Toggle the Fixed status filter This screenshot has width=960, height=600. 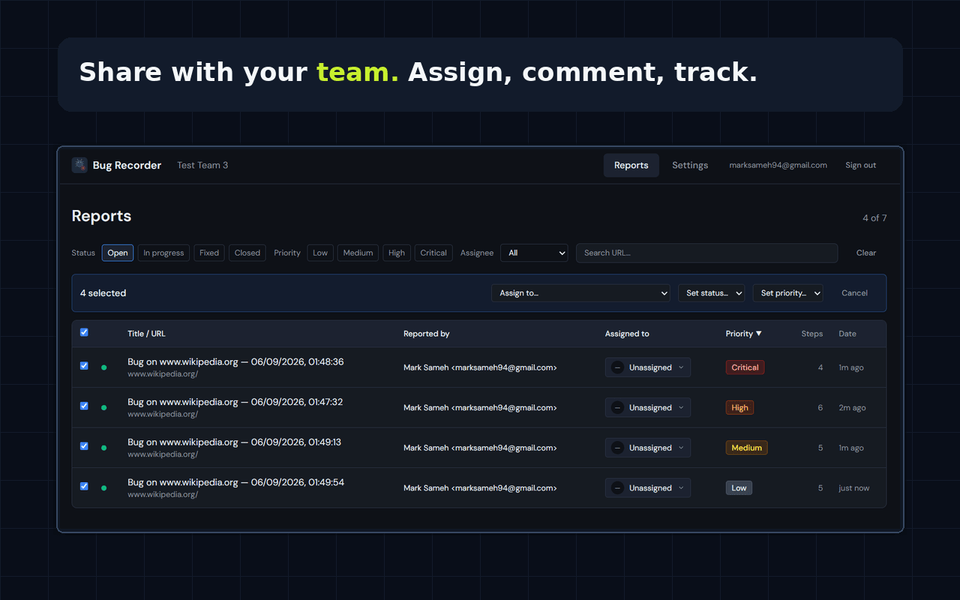point(209,253)
